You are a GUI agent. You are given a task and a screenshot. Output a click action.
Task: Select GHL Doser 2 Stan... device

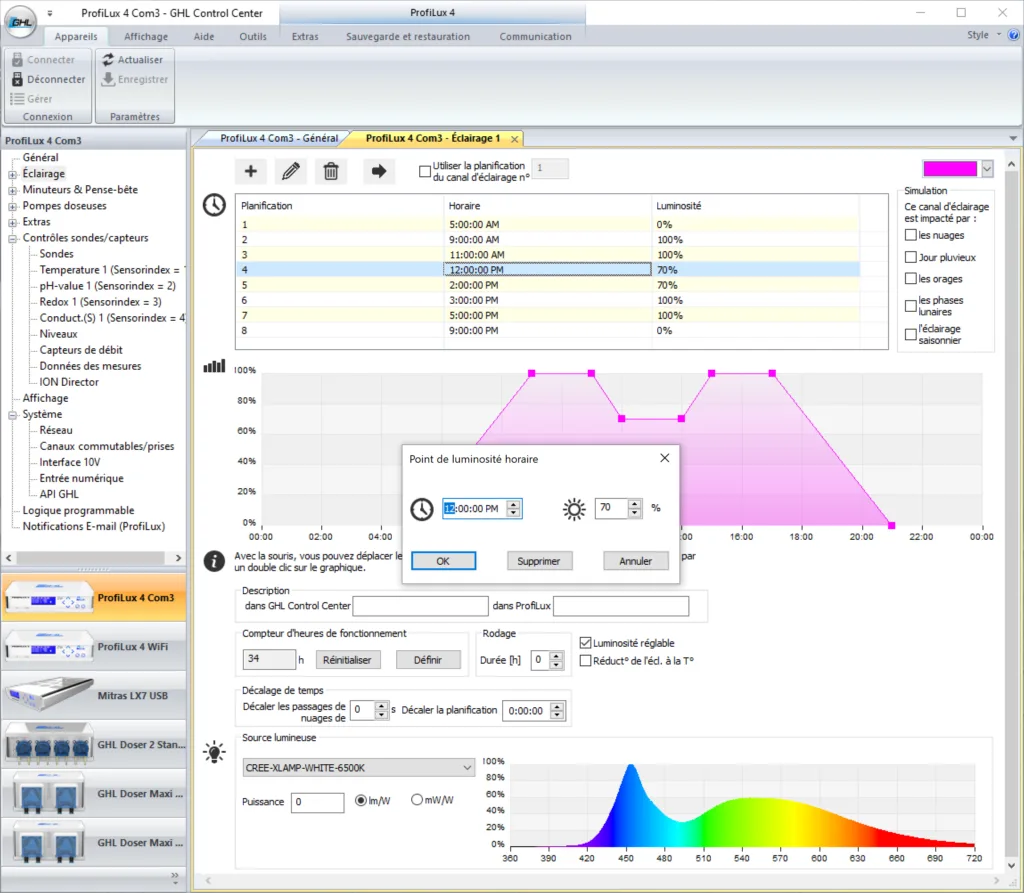coord(94,745)
